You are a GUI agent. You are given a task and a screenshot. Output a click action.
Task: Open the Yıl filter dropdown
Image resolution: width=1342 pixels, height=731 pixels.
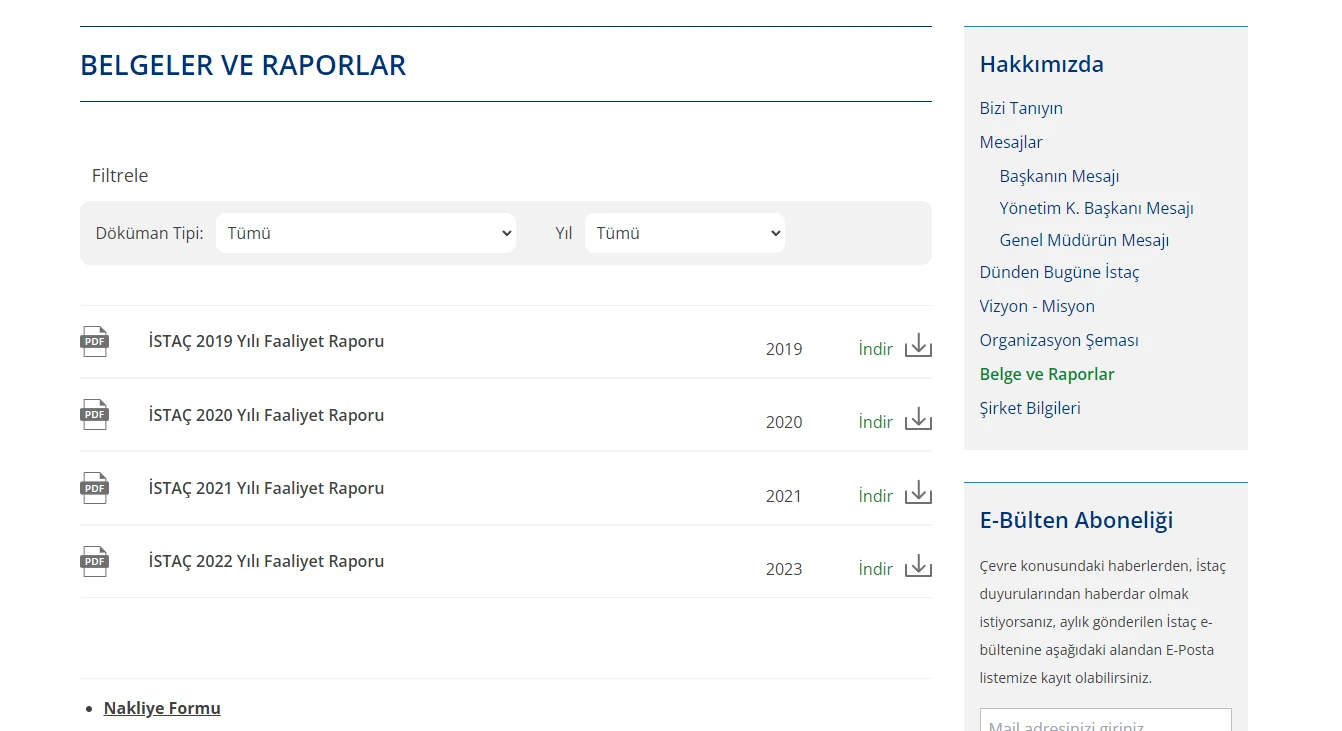point(685,233)
